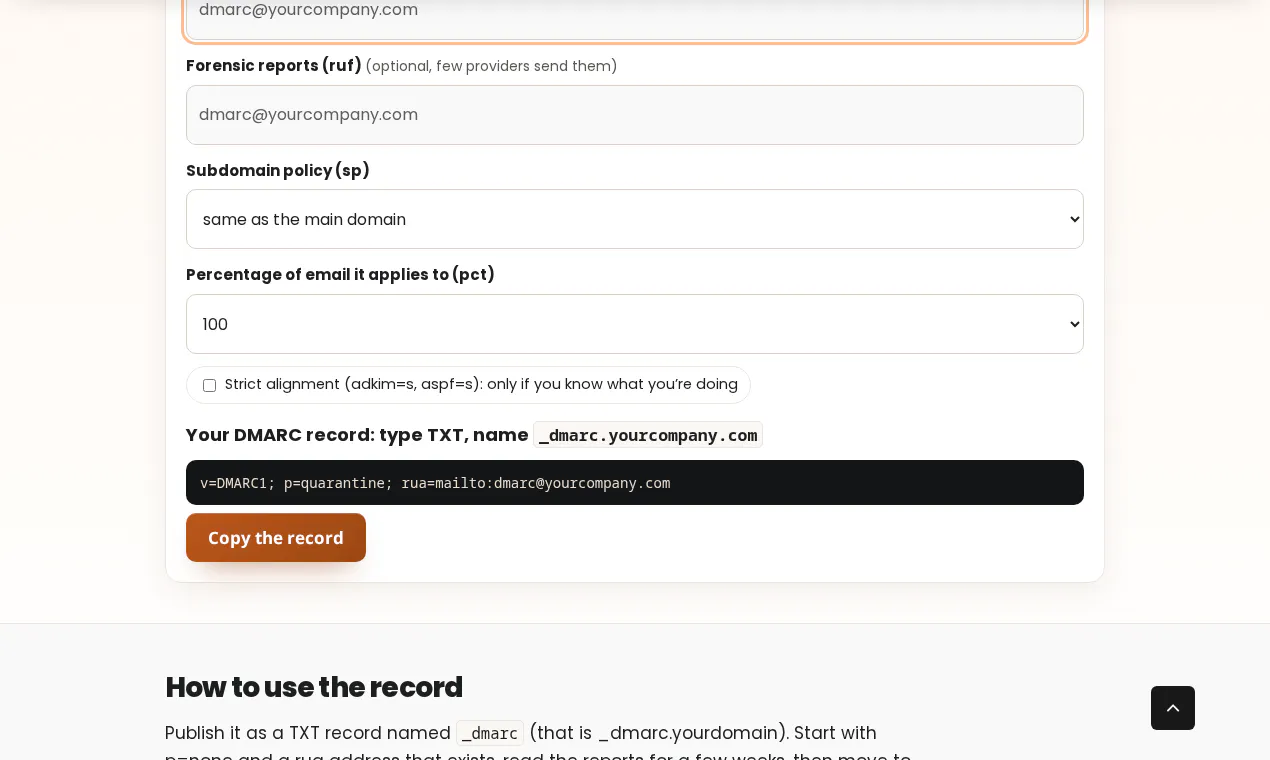Click the 'Strict alignment (adkim=s, aspf=s)' label text
1270x760 pixels.
click(481, 384)
